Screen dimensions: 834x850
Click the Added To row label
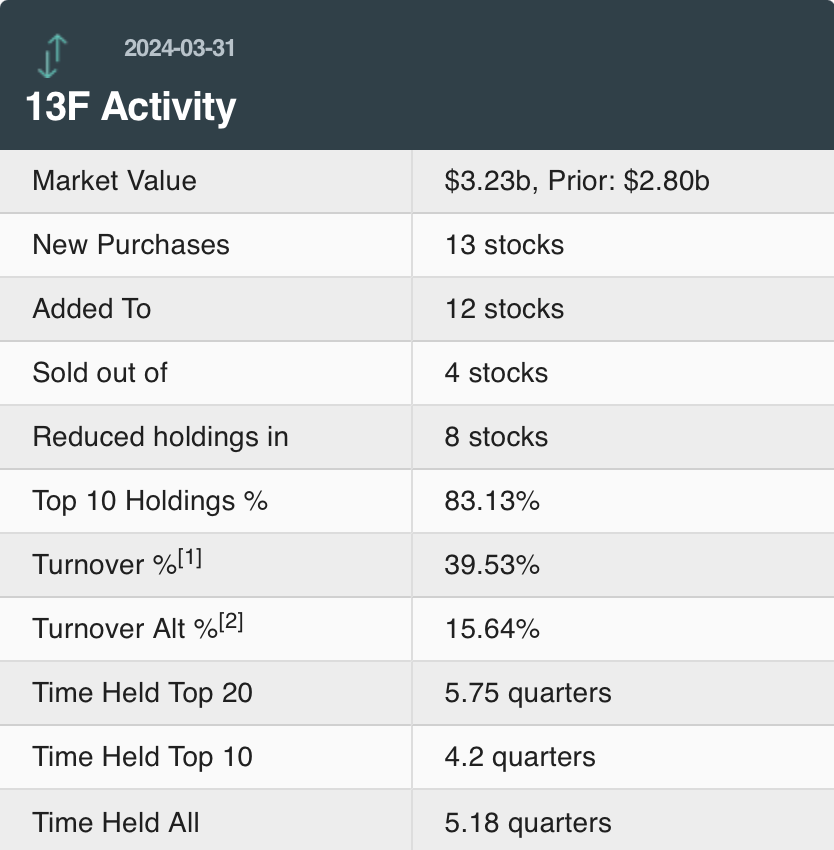pyautogui.click(x=92, y=308)
